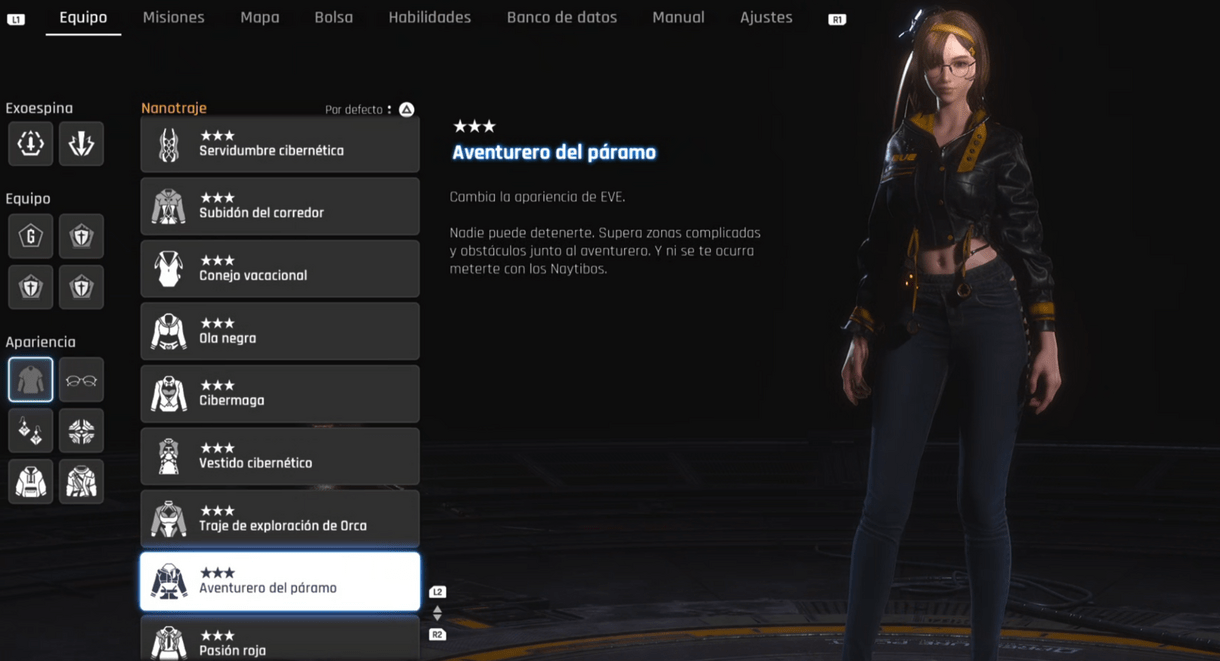Click the Par defecto label
The height and width of the screenshot is (661, 1220).
[x=354, y=110]
